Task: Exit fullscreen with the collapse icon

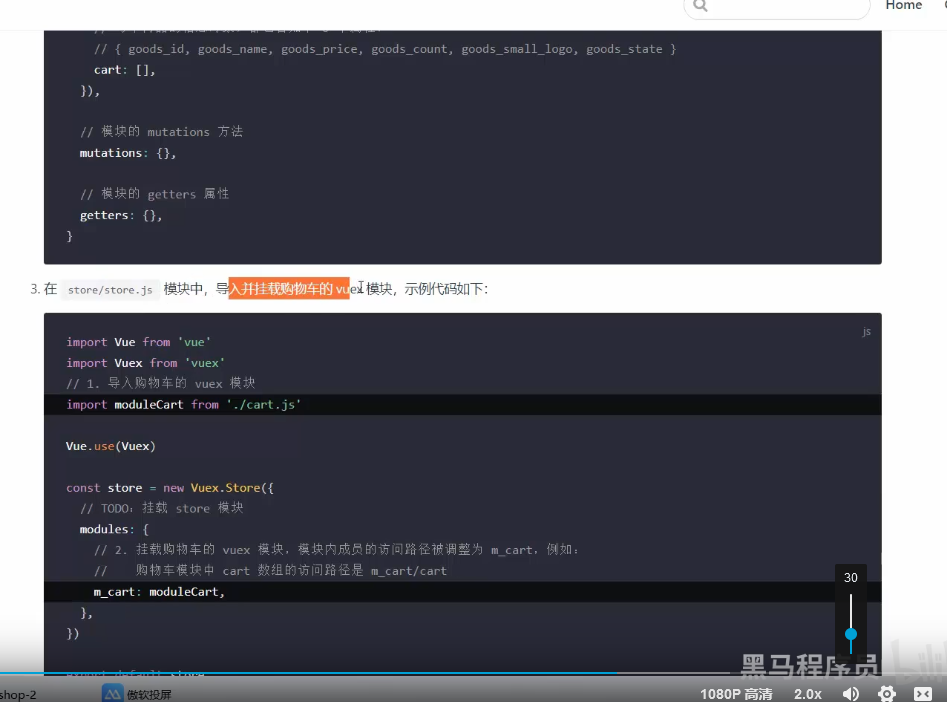Action: 923,694
